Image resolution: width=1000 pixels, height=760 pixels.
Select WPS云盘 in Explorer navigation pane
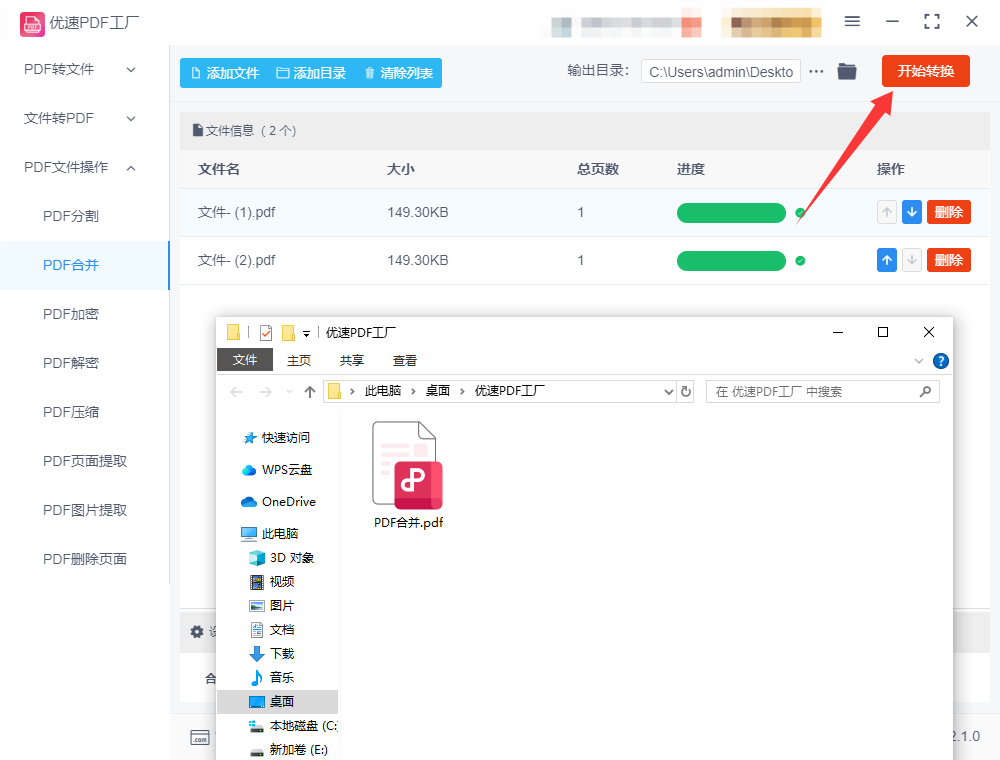coord(277,470)
